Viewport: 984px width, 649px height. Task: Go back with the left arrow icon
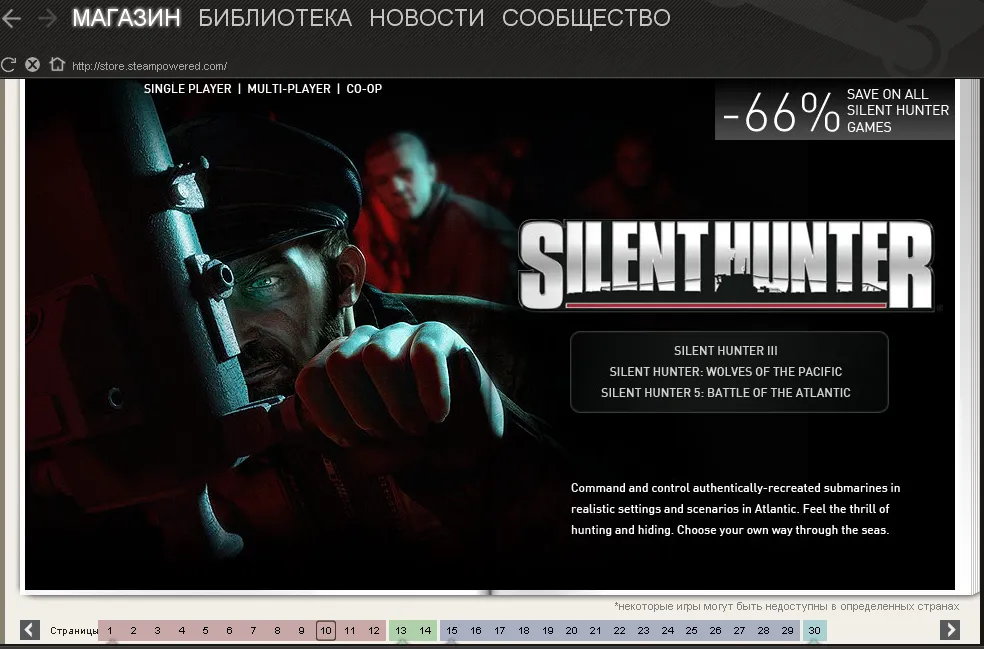11,18
